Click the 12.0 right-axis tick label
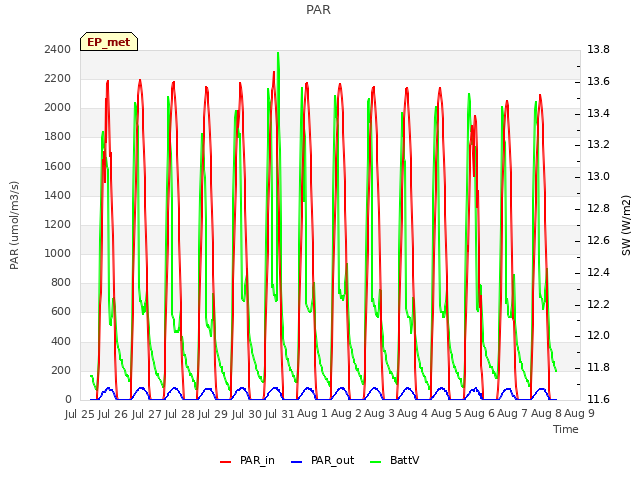Viewport: 640px width, 480px height. (x=598, y=336)
